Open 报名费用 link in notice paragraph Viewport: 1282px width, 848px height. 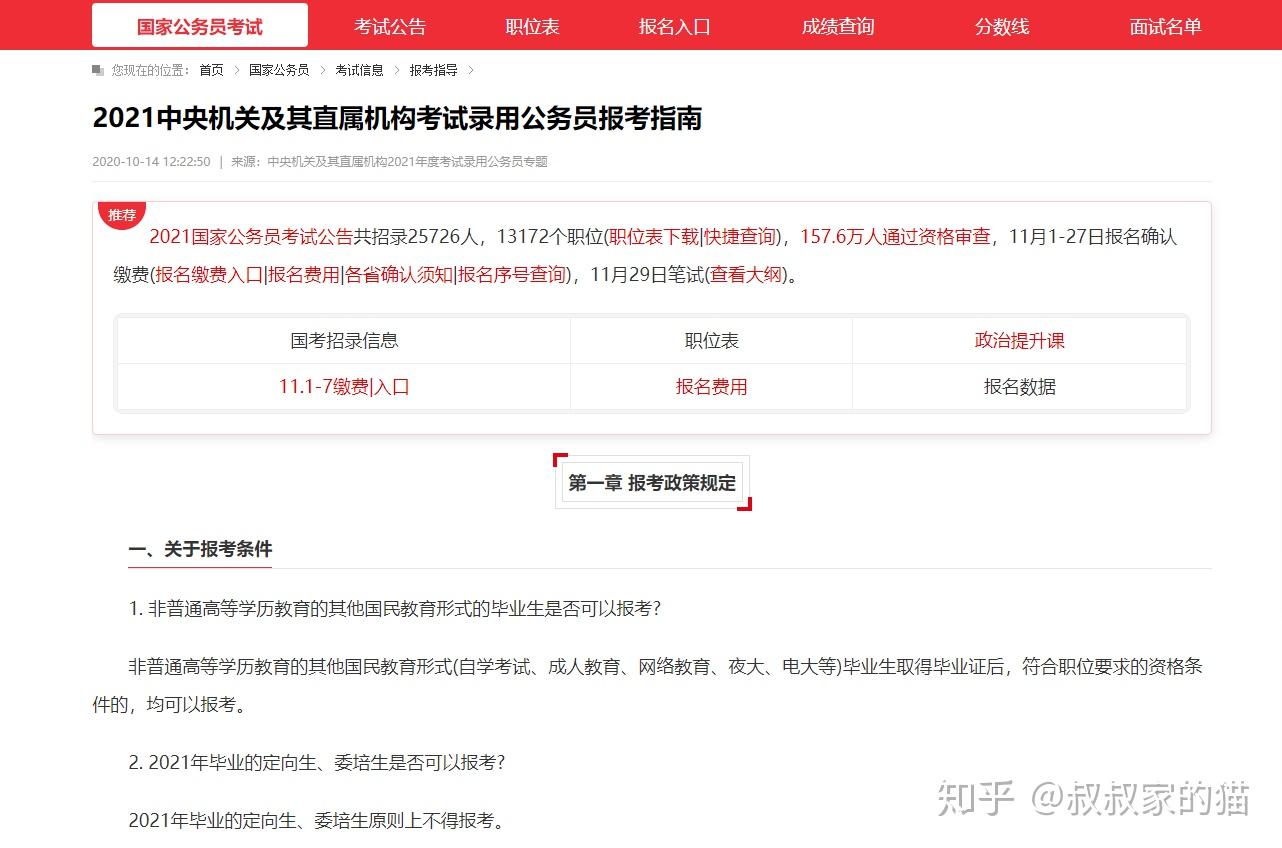[304, 275]
